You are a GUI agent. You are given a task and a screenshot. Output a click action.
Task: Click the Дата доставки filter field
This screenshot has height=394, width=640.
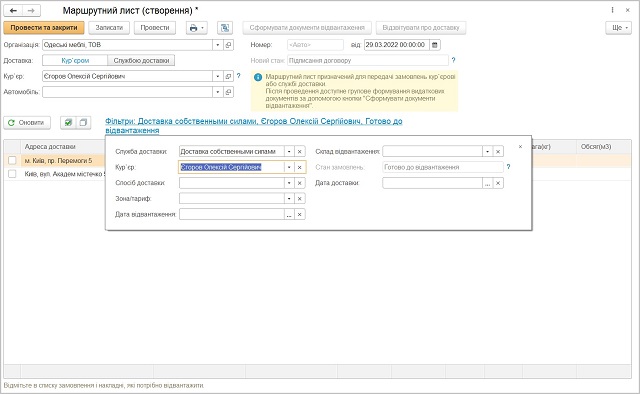click(x=432, y=183)
